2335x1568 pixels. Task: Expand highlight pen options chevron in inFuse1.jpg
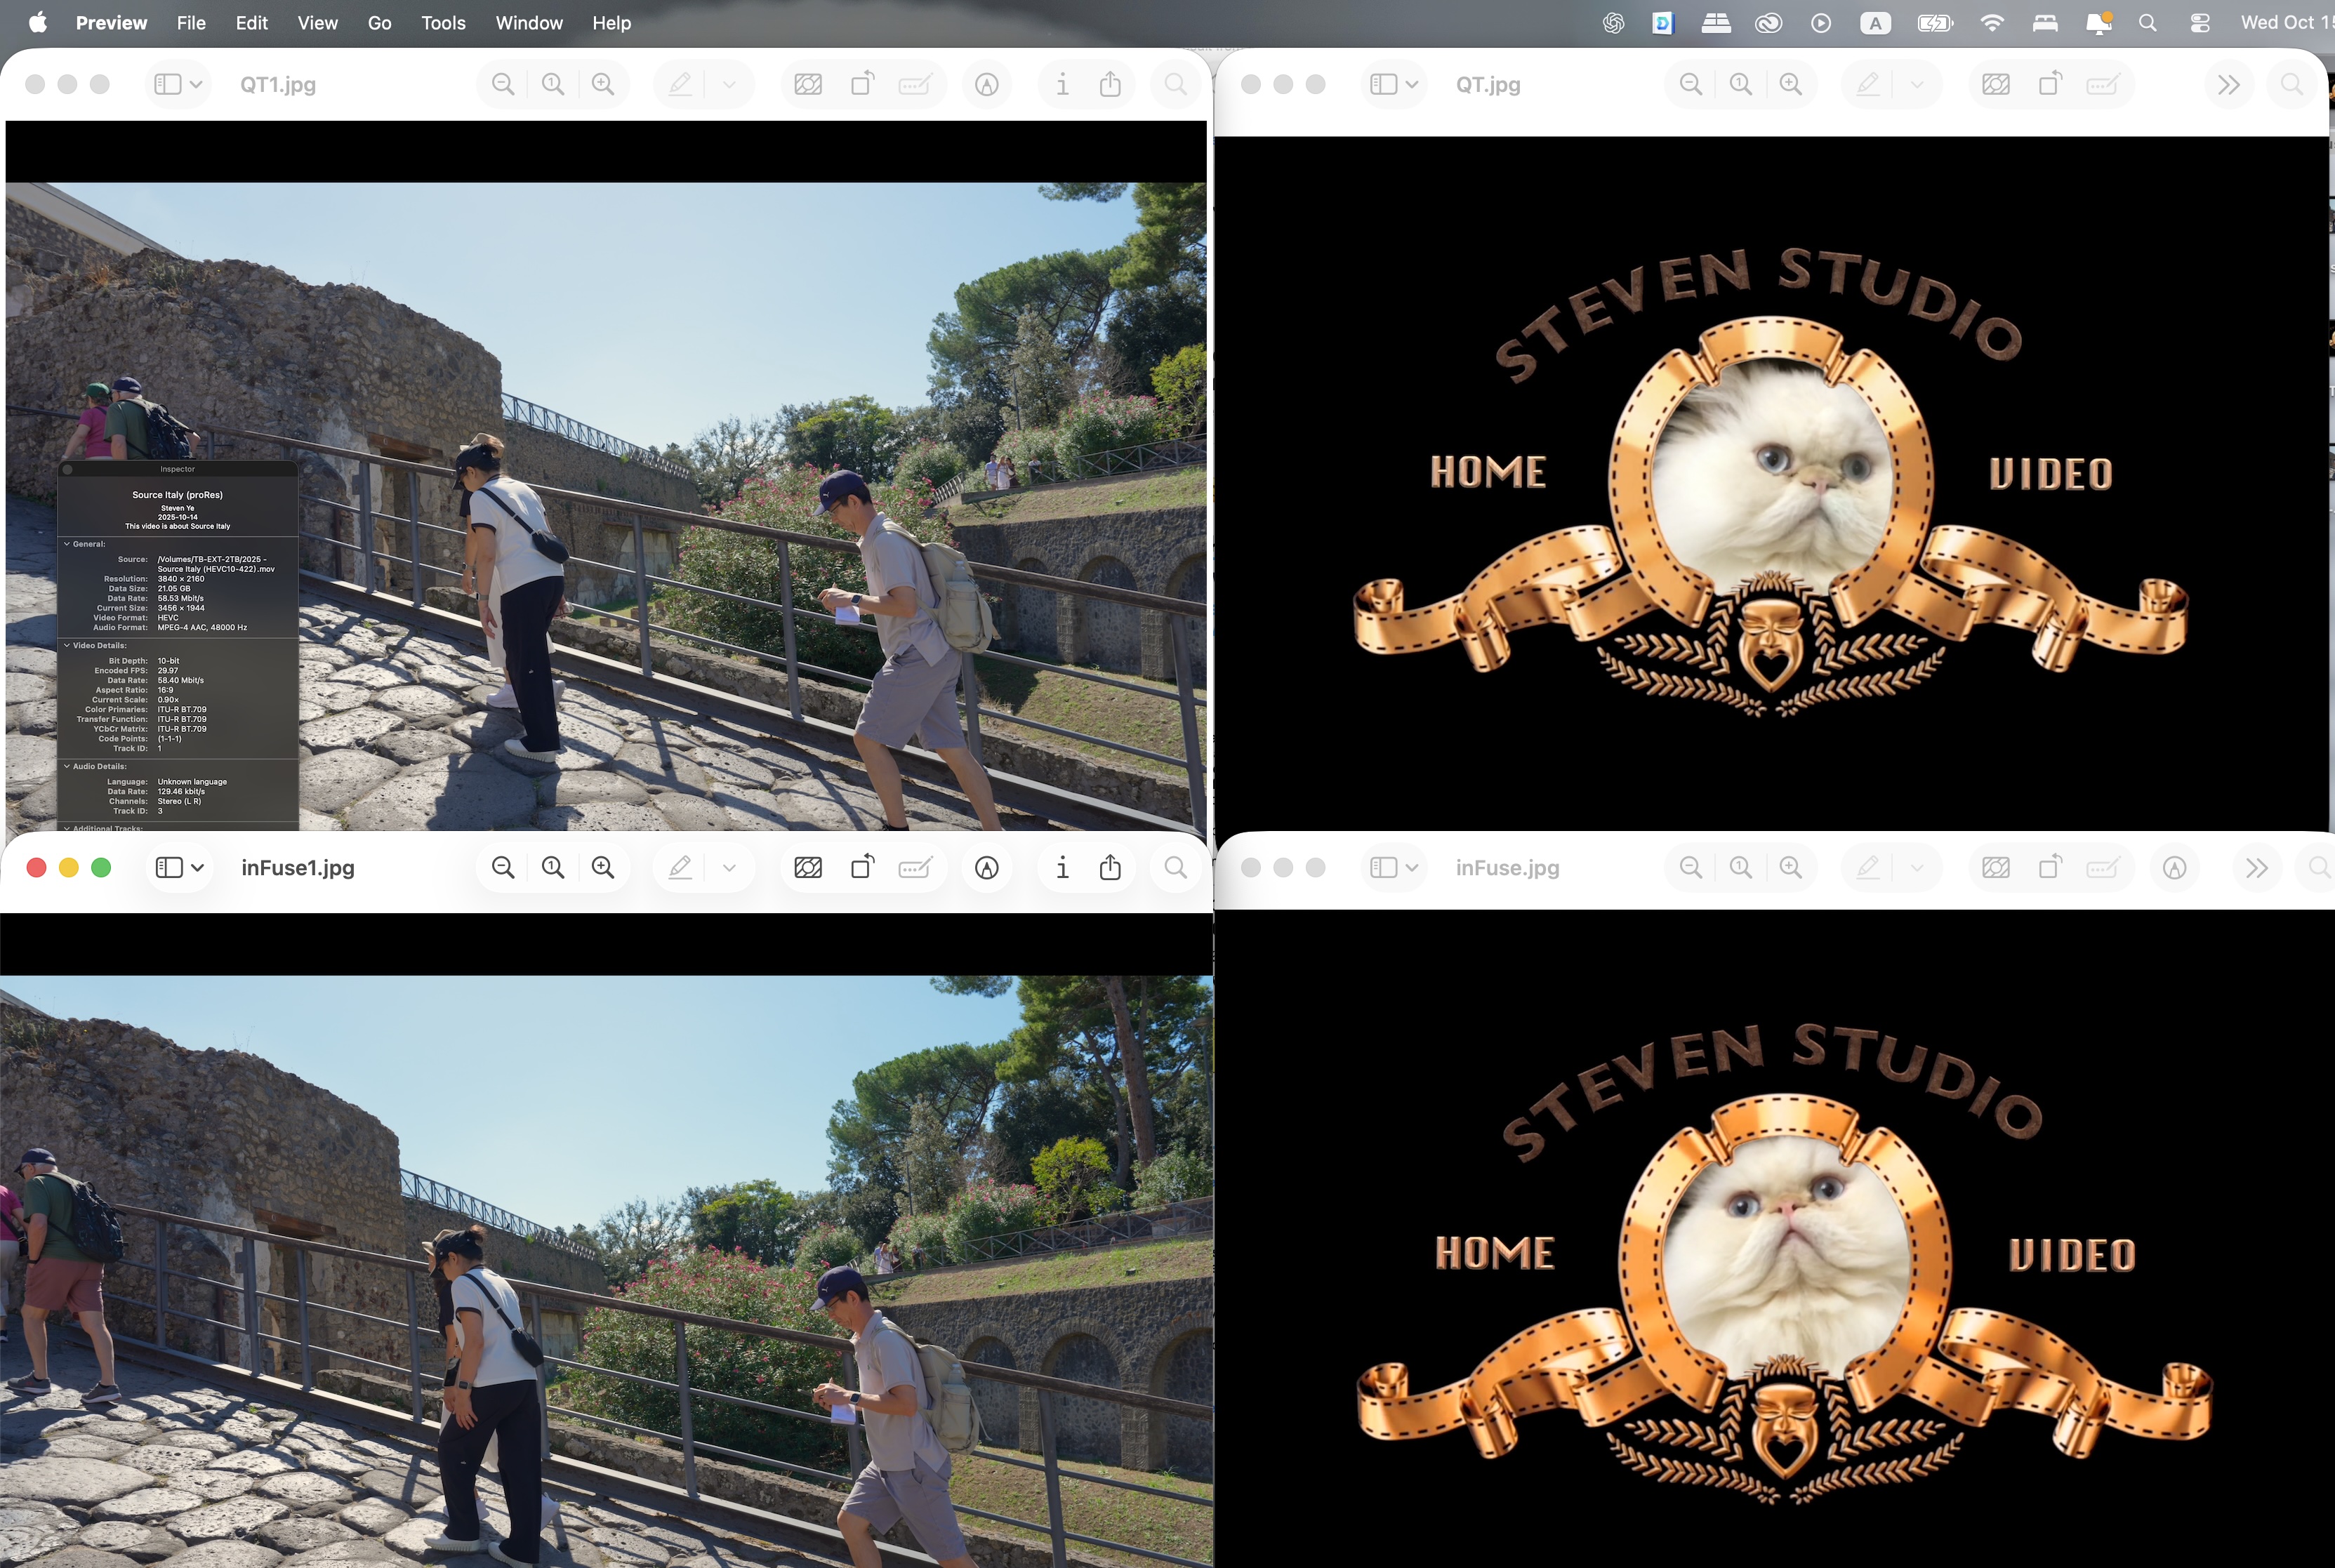pyautogui.click(x=729, y=868)
